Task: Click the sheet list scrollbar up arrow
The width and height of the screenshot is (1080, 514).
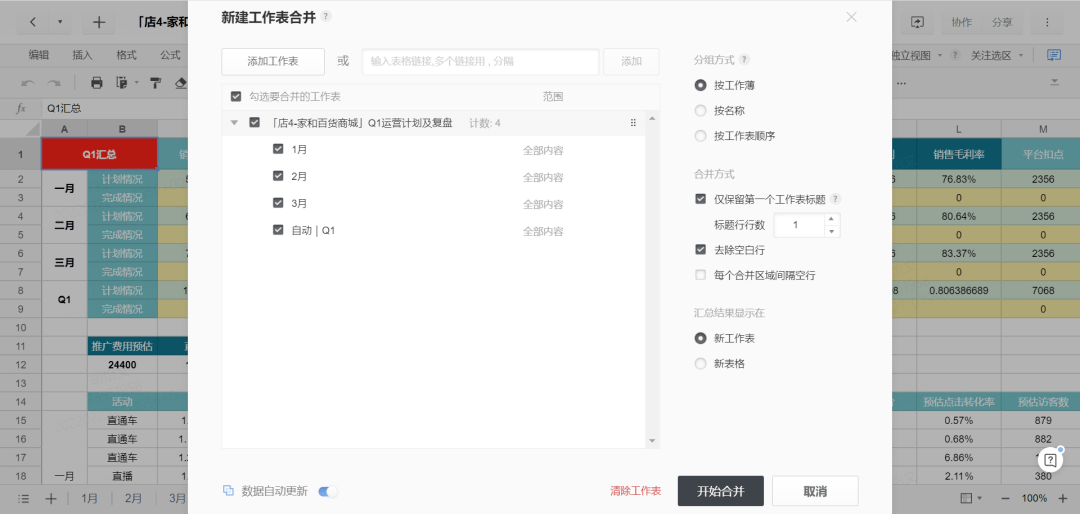Action: pyautogui.click(x=652, y=119)
